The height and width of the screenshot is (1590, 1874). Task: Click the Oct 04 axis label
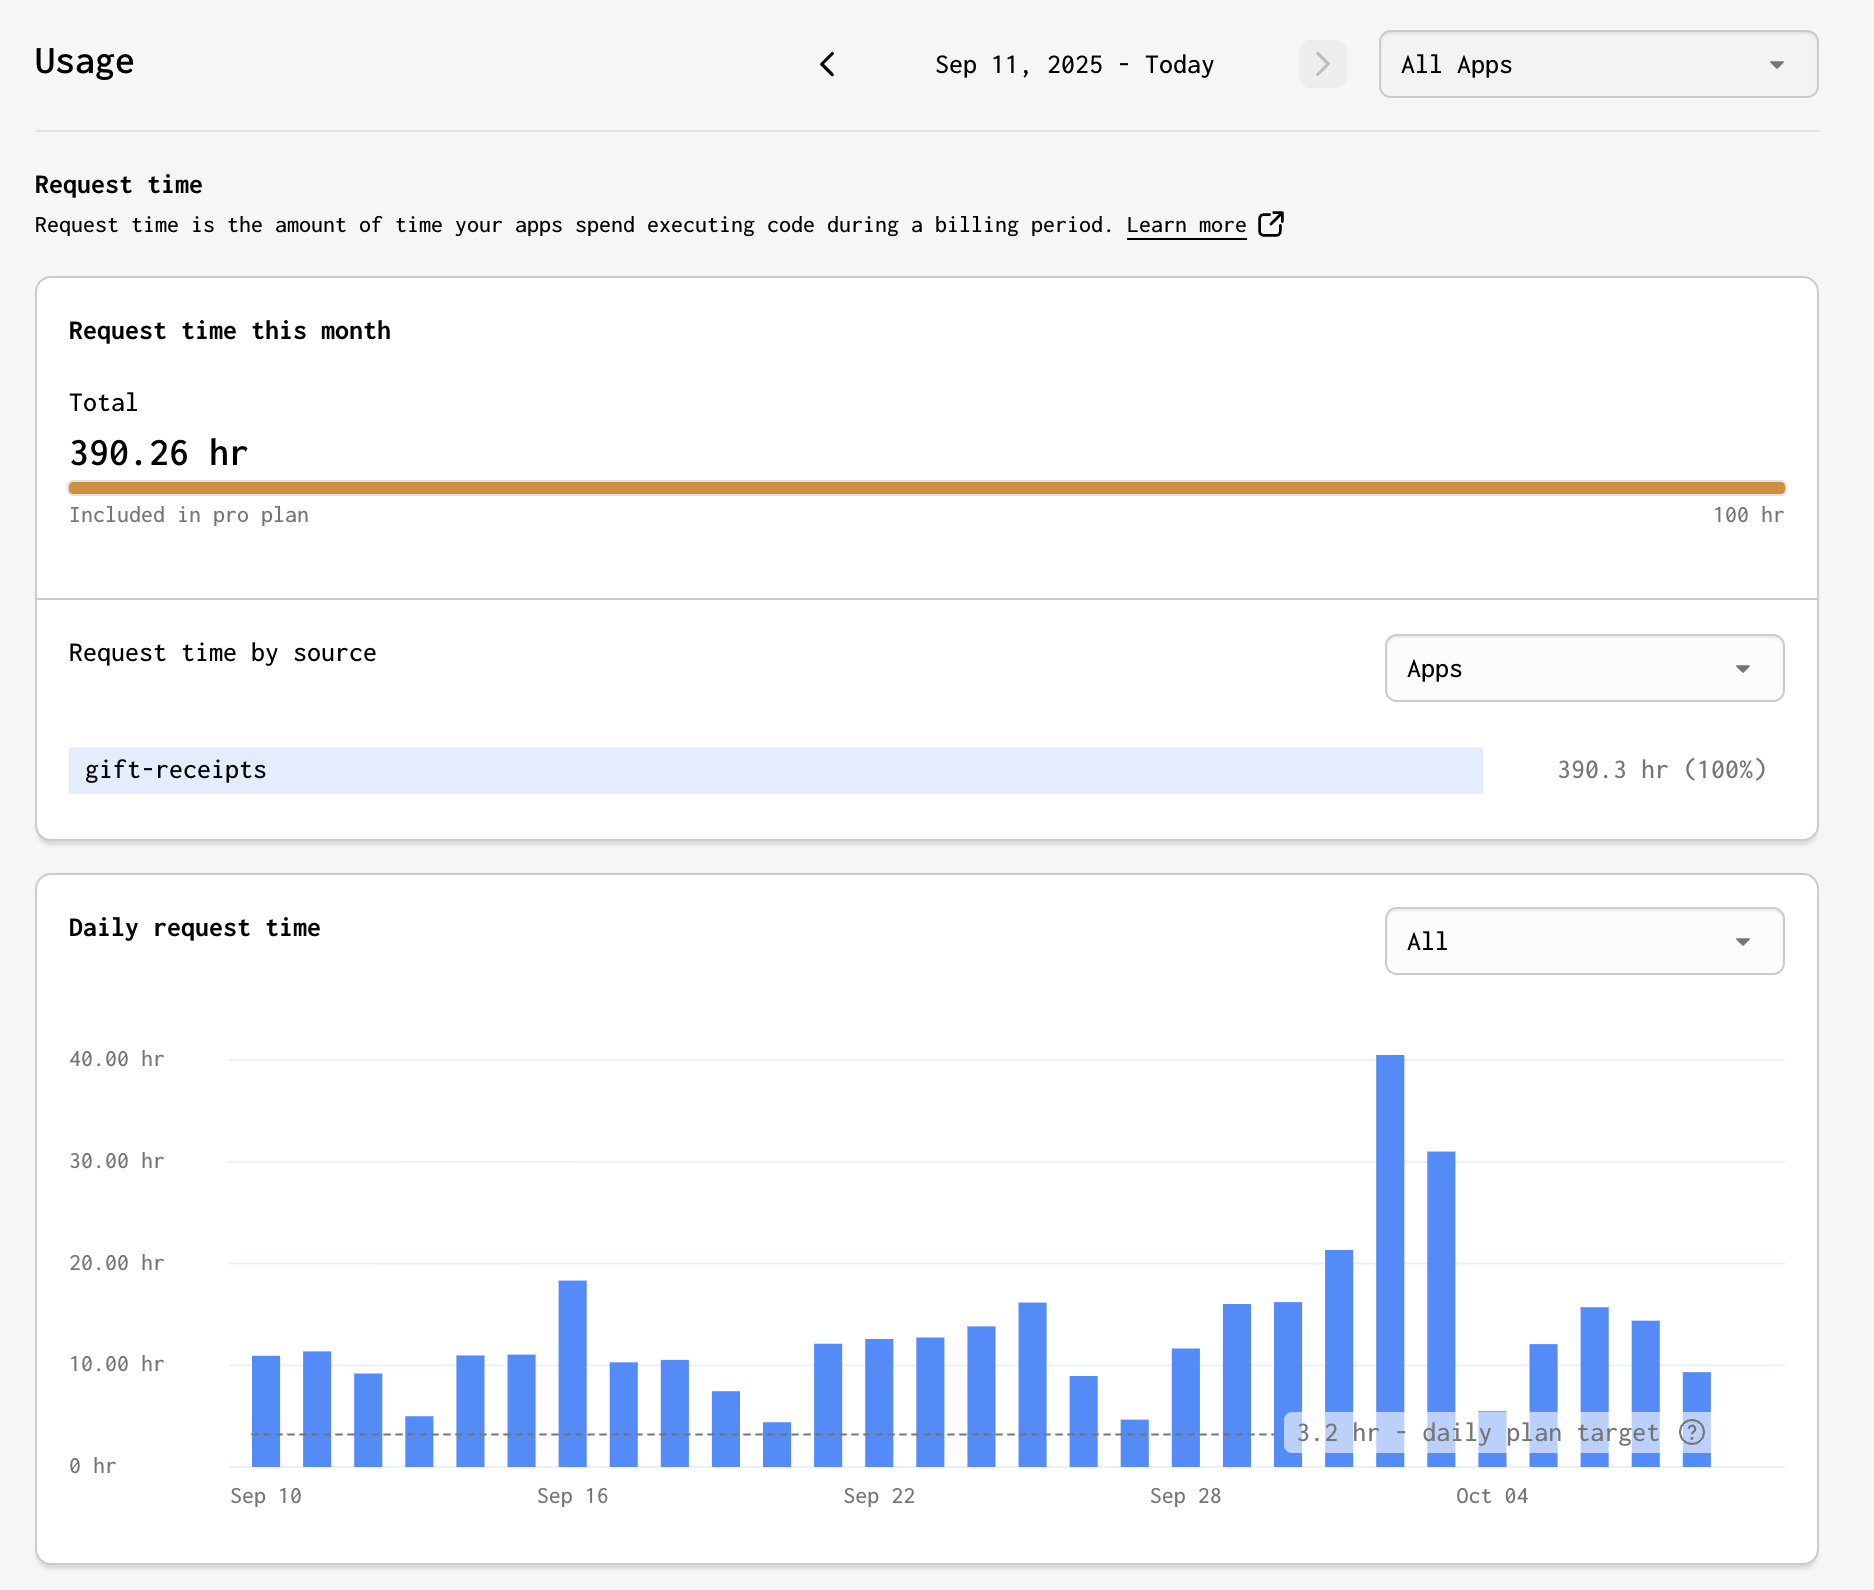[x=1491, y=1496]
